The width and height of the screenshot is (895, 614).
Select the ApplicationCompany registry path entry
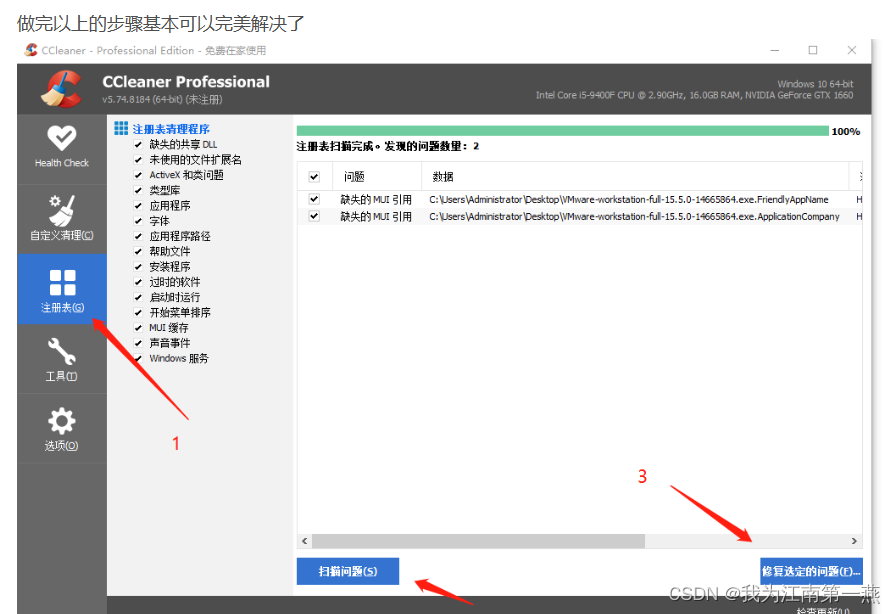(x=634, y=217)
